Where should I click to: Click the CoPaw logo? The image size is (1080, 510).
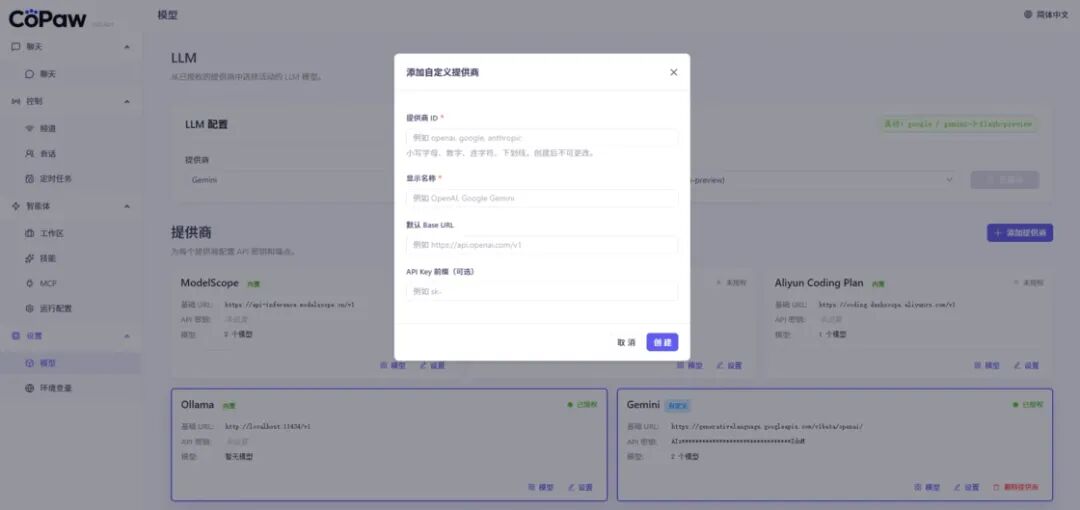[x=47, y=19]
